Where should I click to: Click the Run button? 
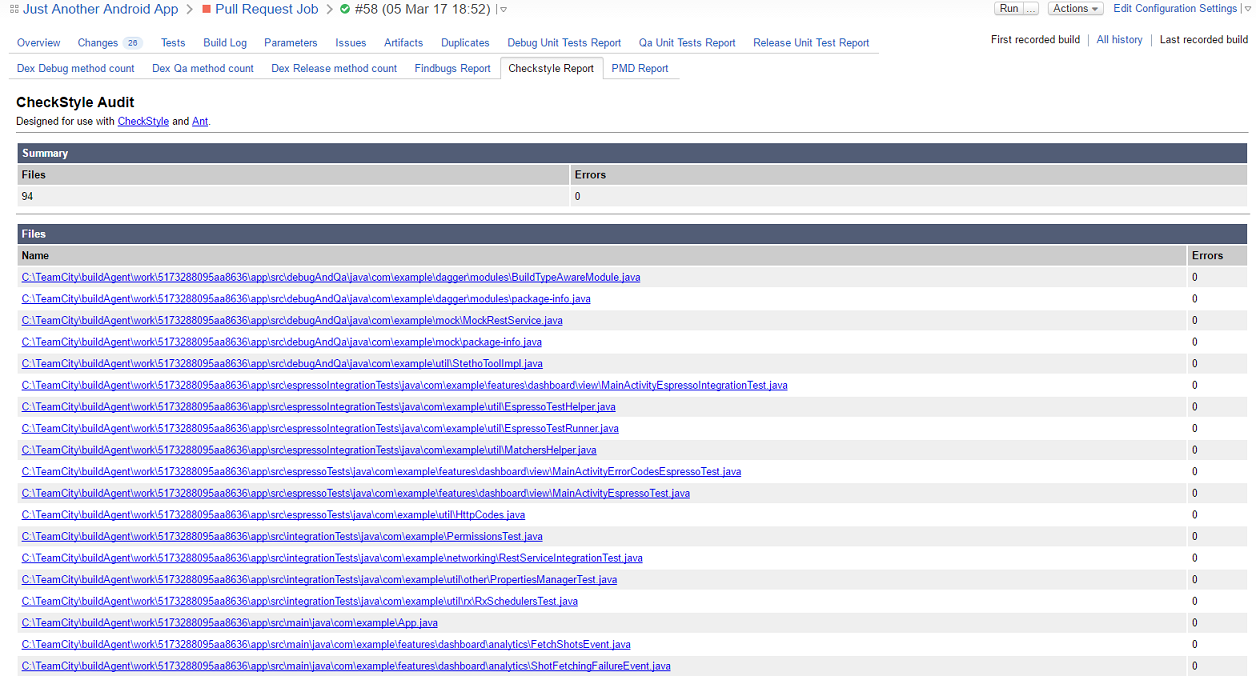tap(1009, 8)
